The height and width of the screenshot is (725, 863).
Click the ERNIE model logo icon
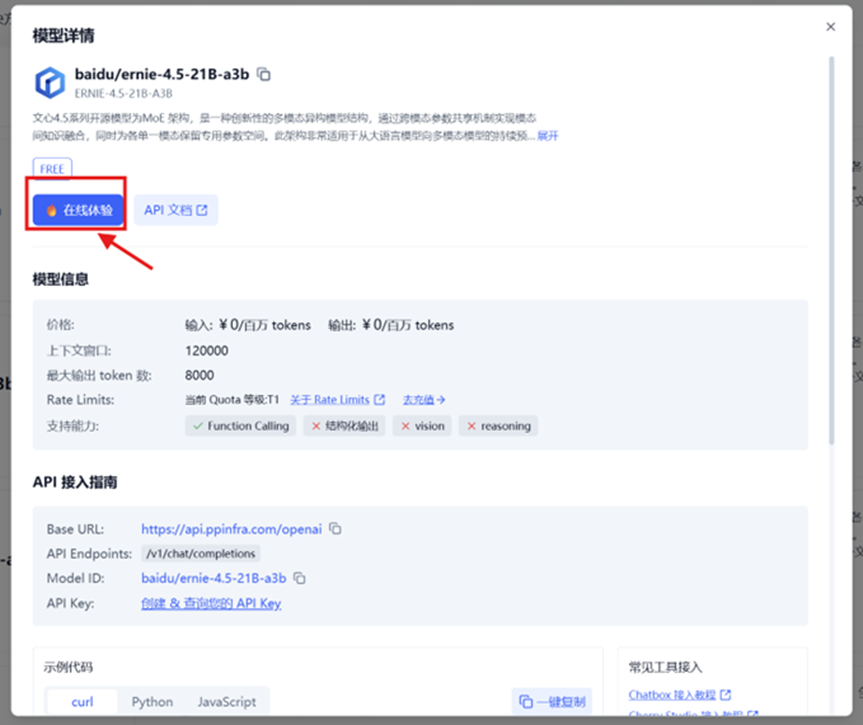point(50,83)
